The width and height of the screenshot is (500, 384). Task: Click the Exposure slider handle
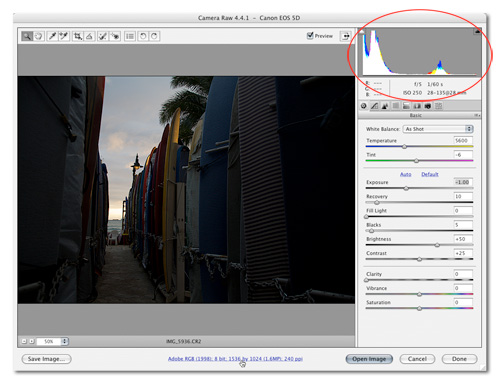click(x=406, y=188)
